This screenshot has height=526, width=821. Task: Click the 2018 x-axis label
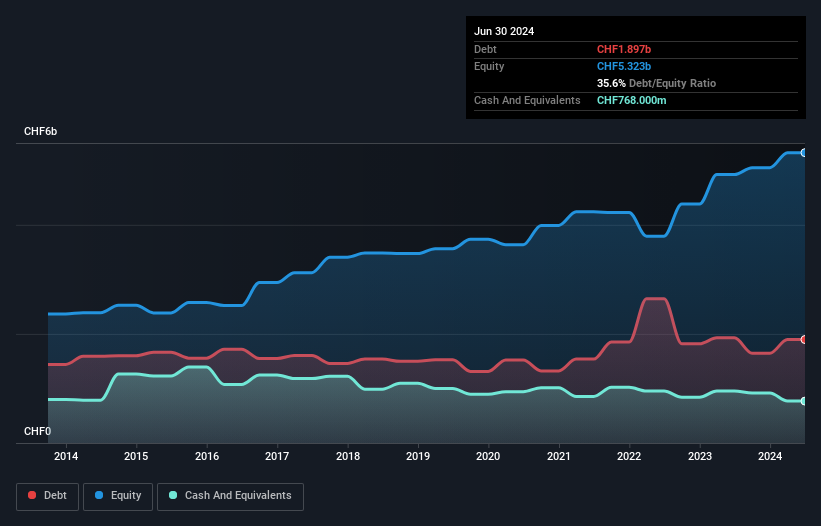click(x=348, y=456)
